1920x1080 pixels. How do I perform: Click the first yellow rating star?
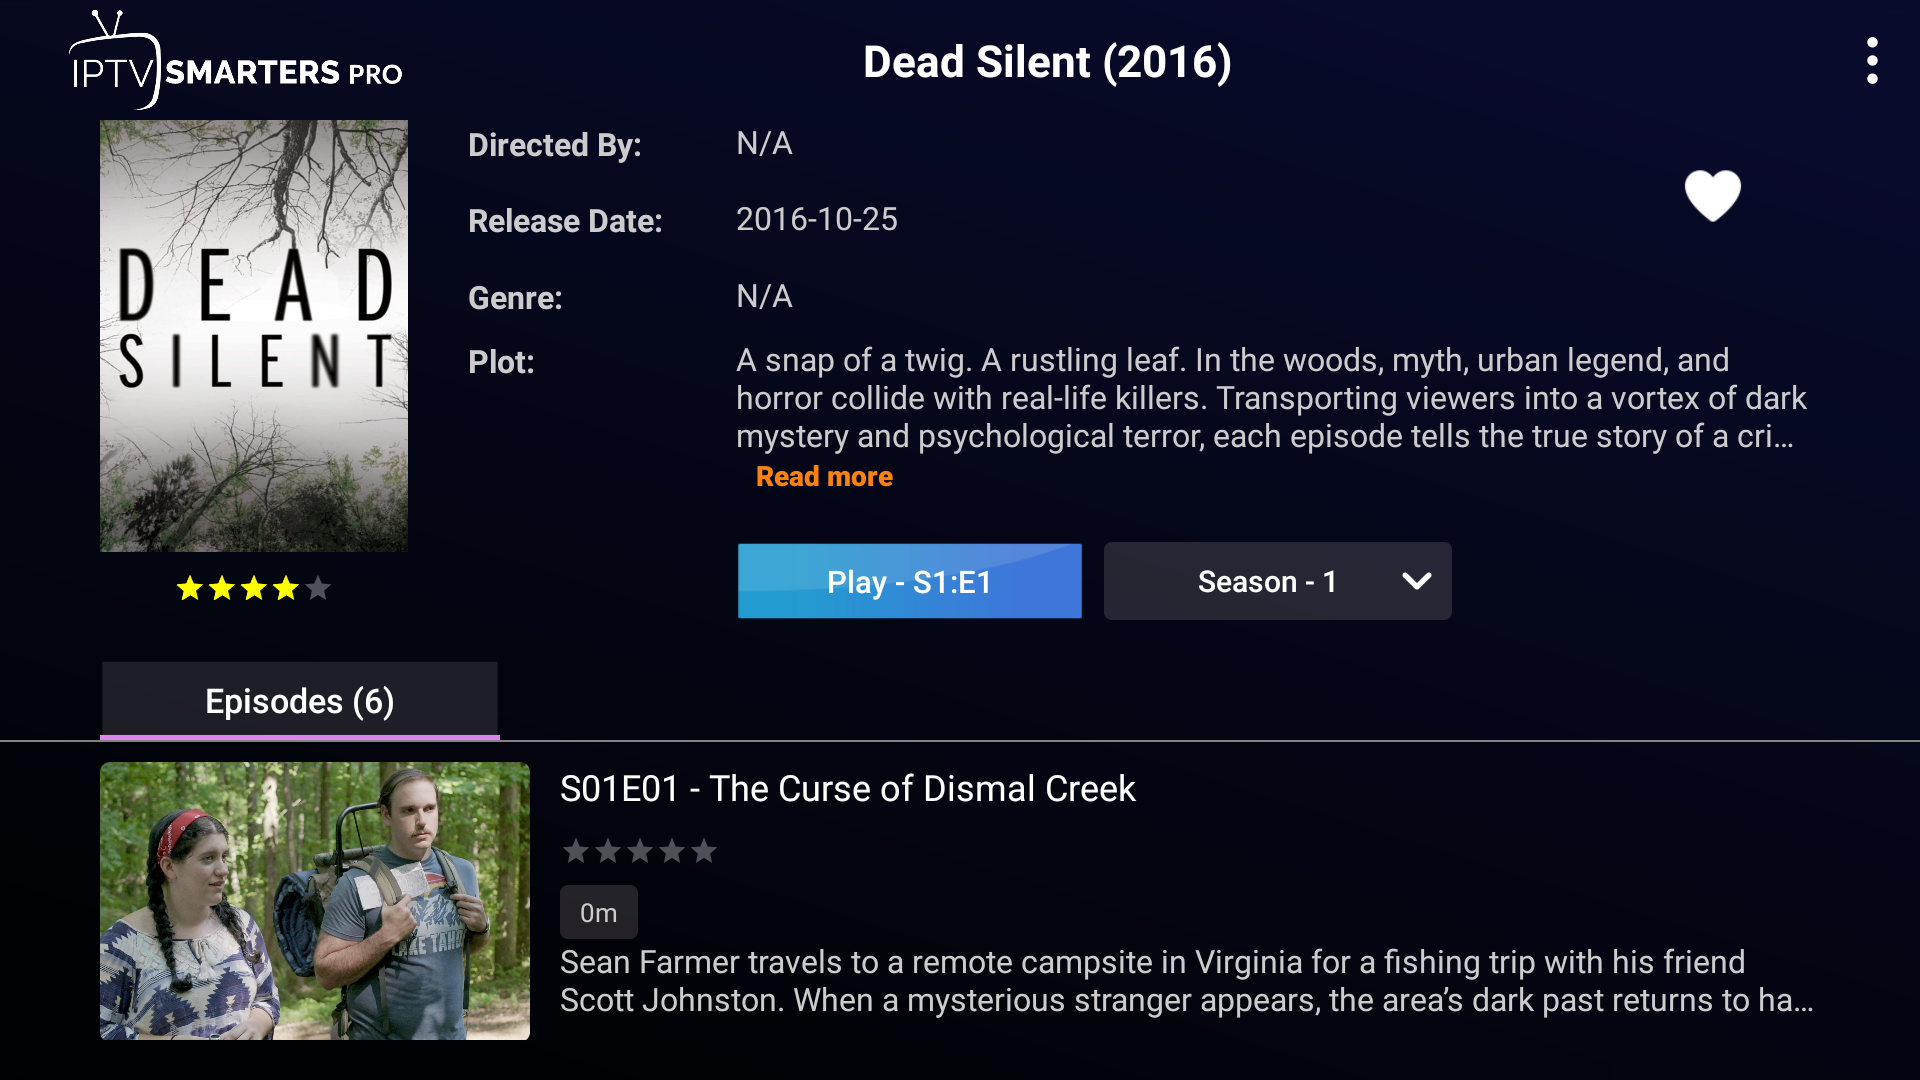point(189,588)
